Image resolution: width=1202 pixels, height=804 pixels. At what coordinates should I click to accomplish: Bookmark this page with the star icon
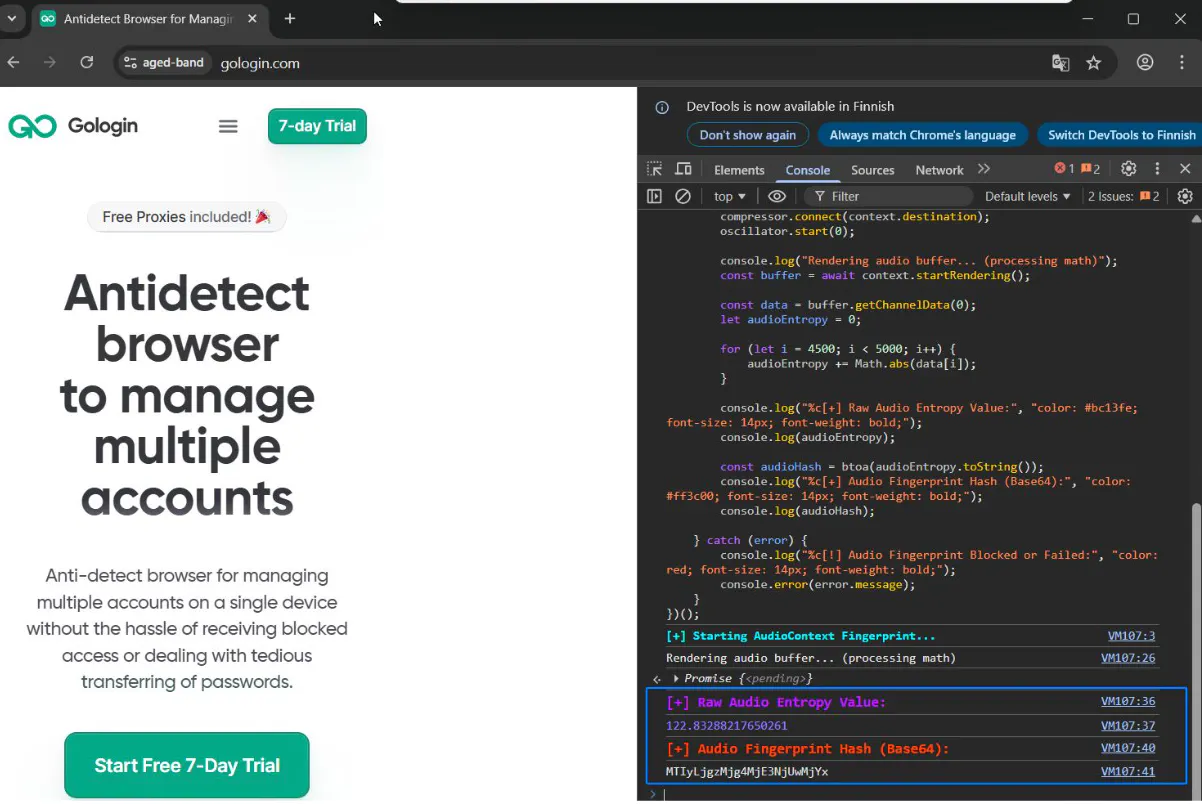pyautogui.click(x=1094, y=63)
